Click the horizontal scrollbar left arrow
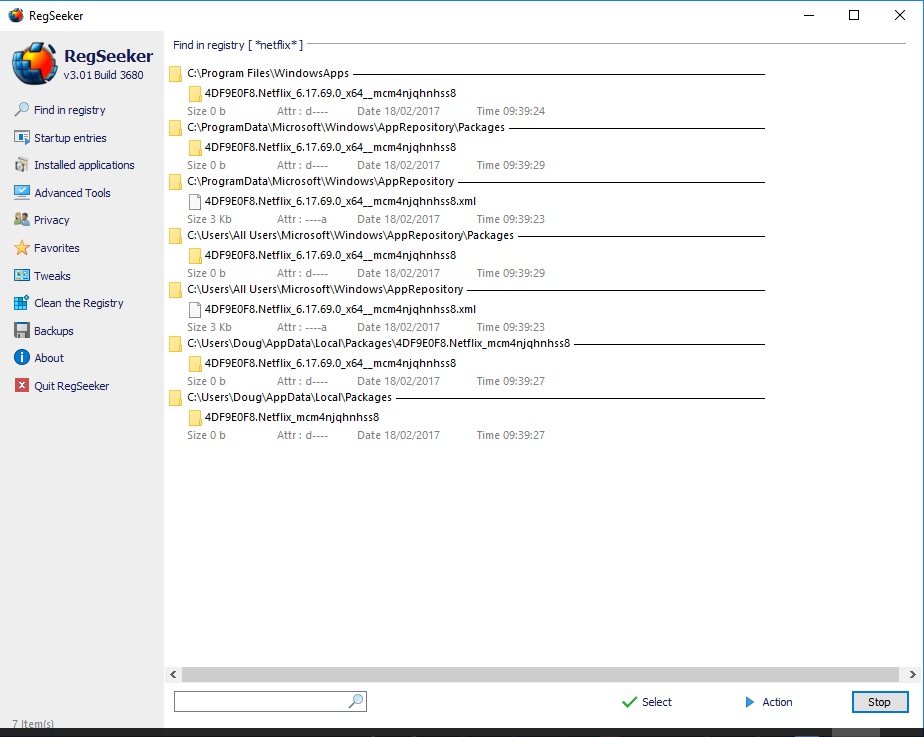Viewport: 924px width, 737px height. 173,674
